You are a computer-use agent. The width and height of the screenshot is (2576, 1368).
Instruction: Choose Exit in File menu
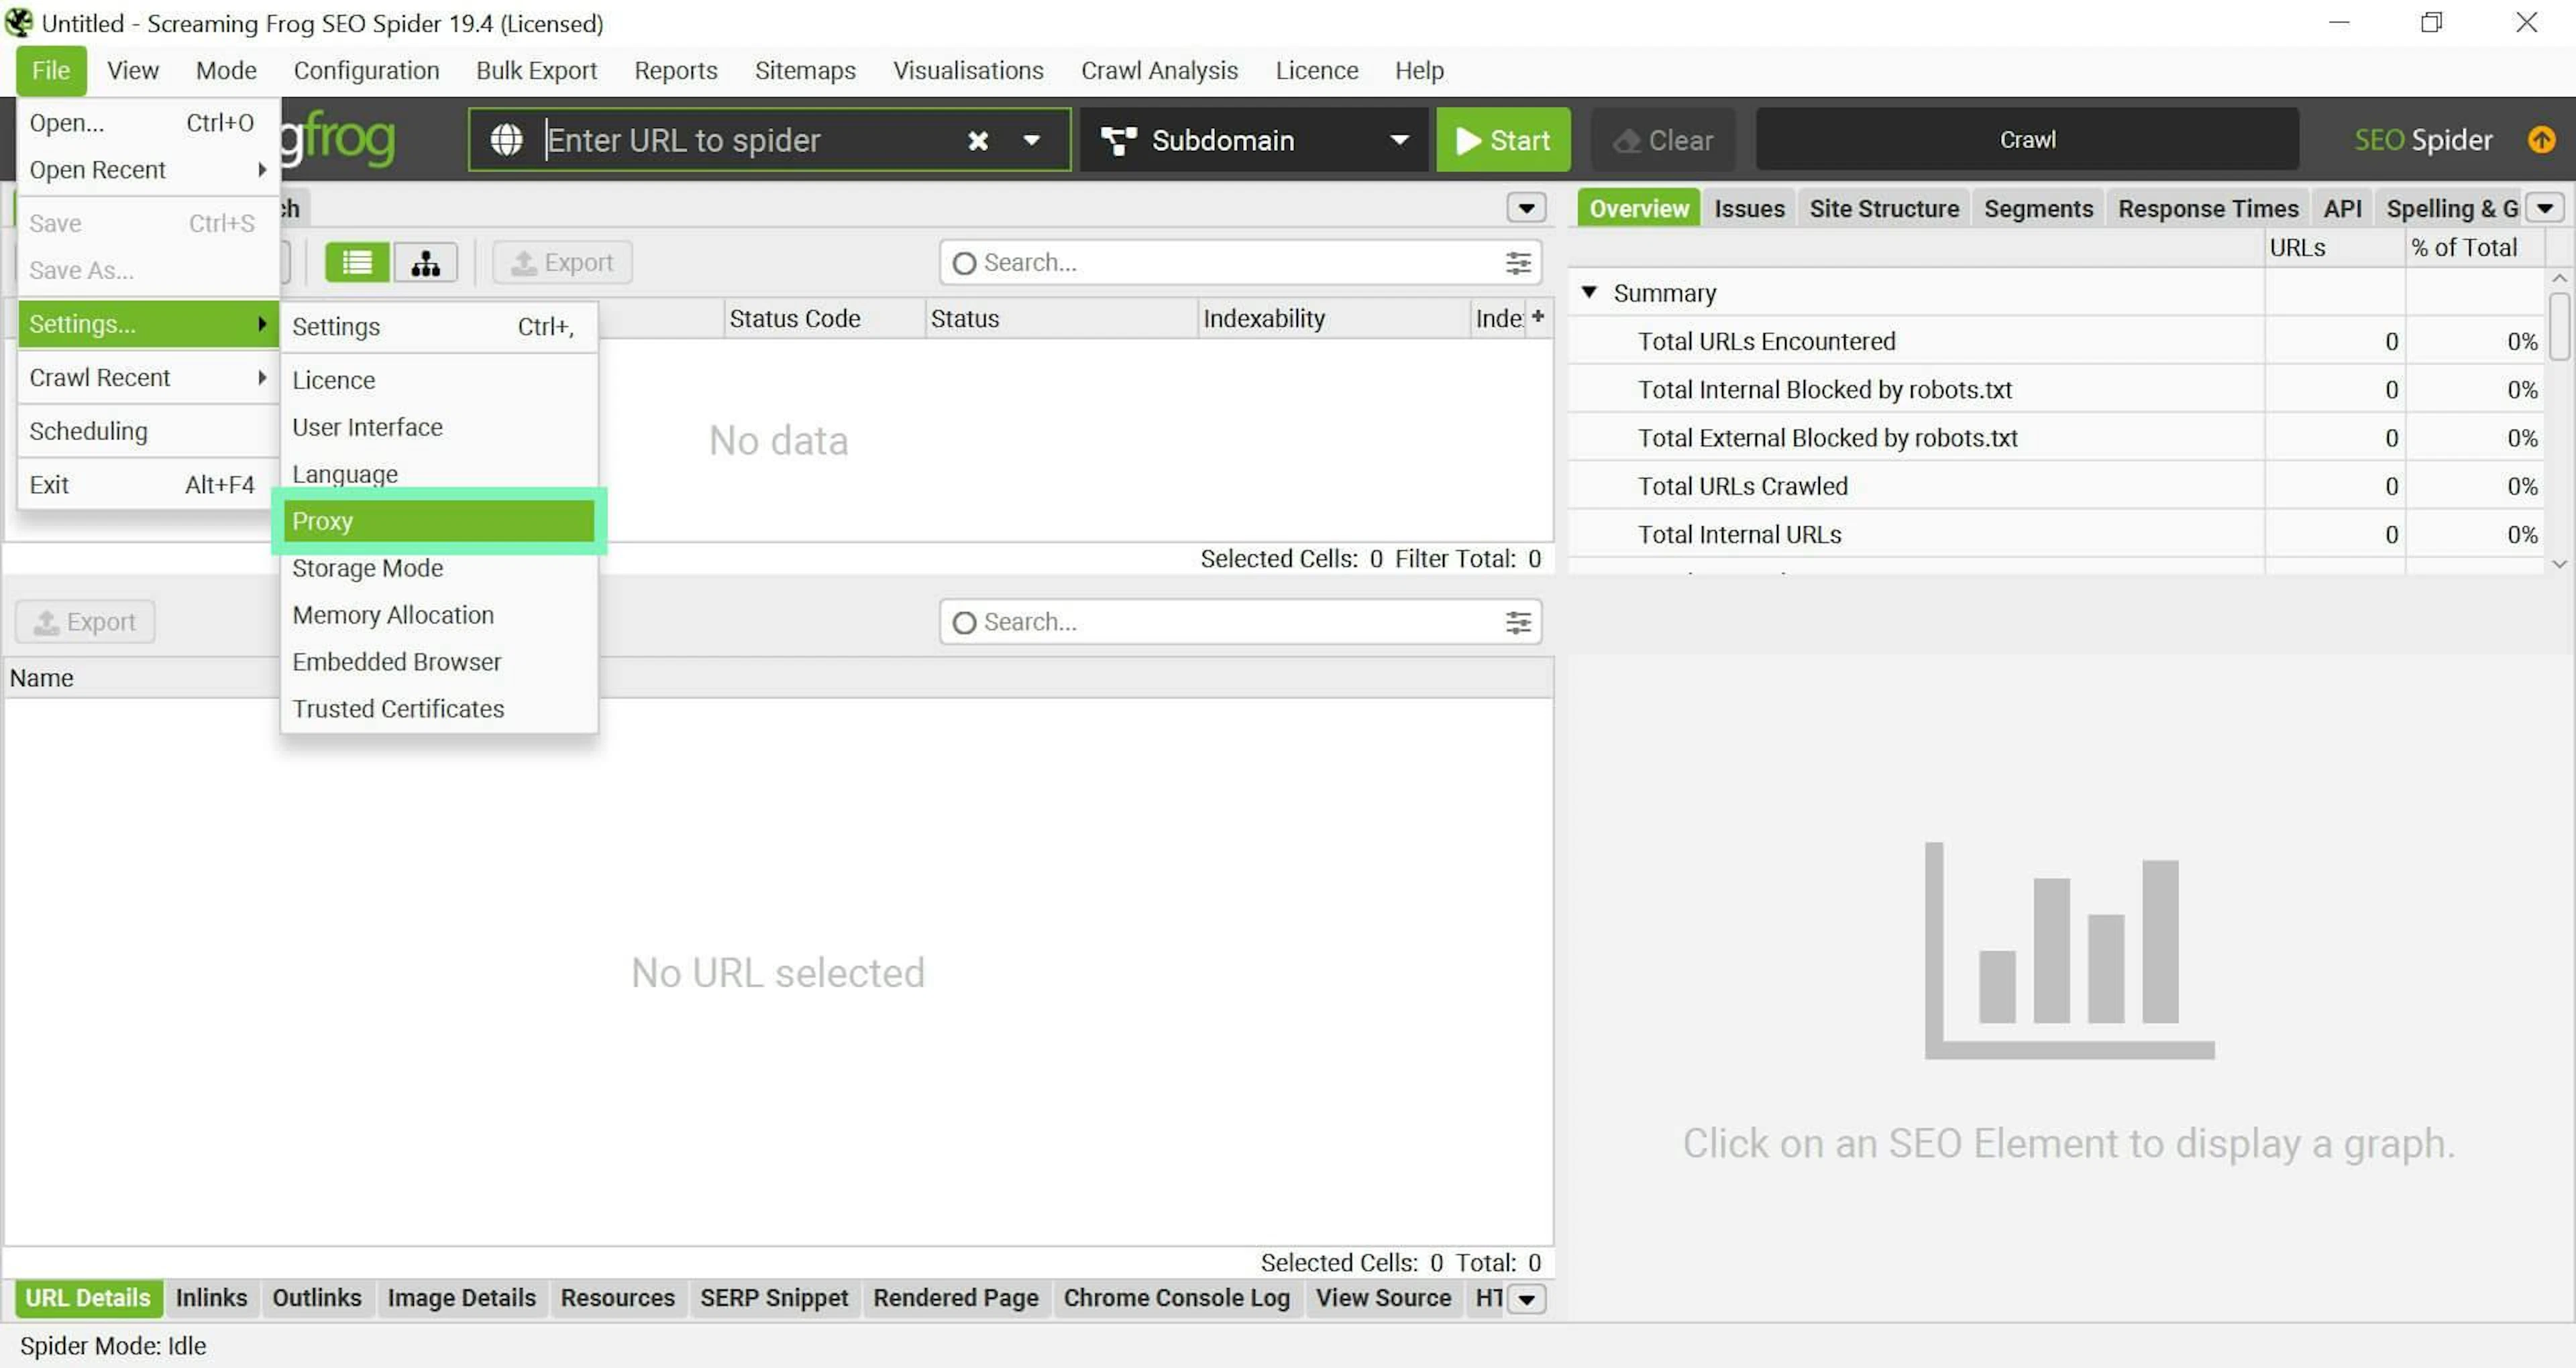(147, 485)
